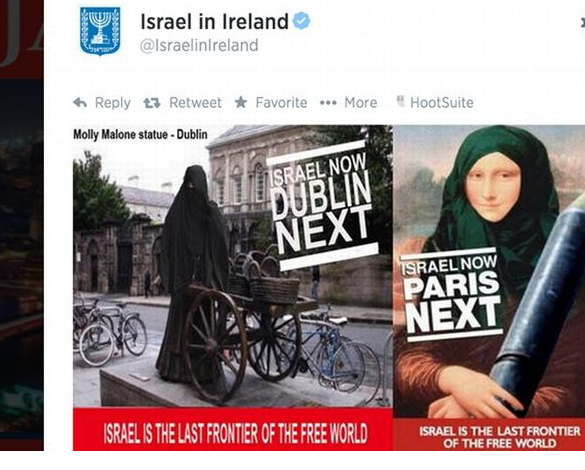The height and width of the screenshot is (470, 585).
Task: Open the "Israel in Ireland" profile name
Action: (214, 21)
